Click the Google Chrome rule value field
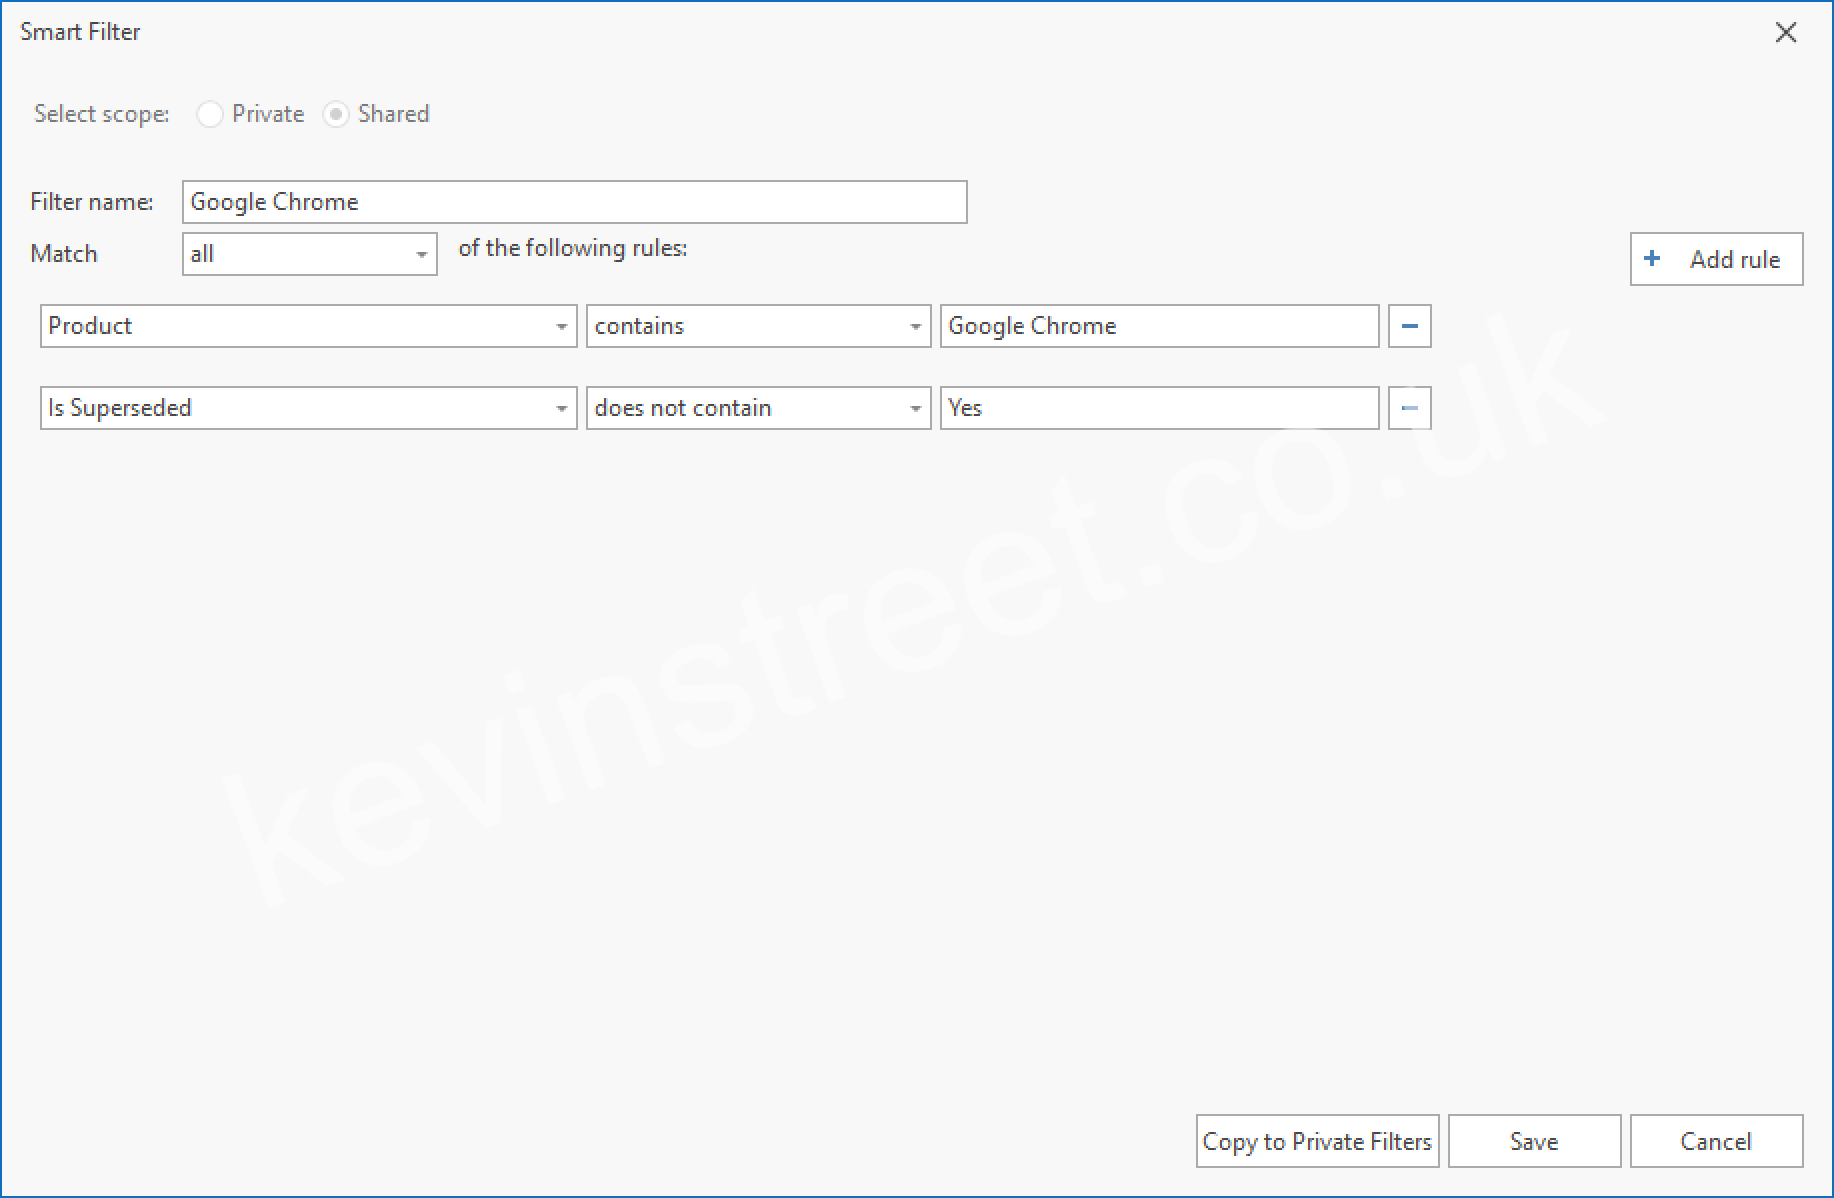Viewport: 1834px width, 1198px height. 1158,326
